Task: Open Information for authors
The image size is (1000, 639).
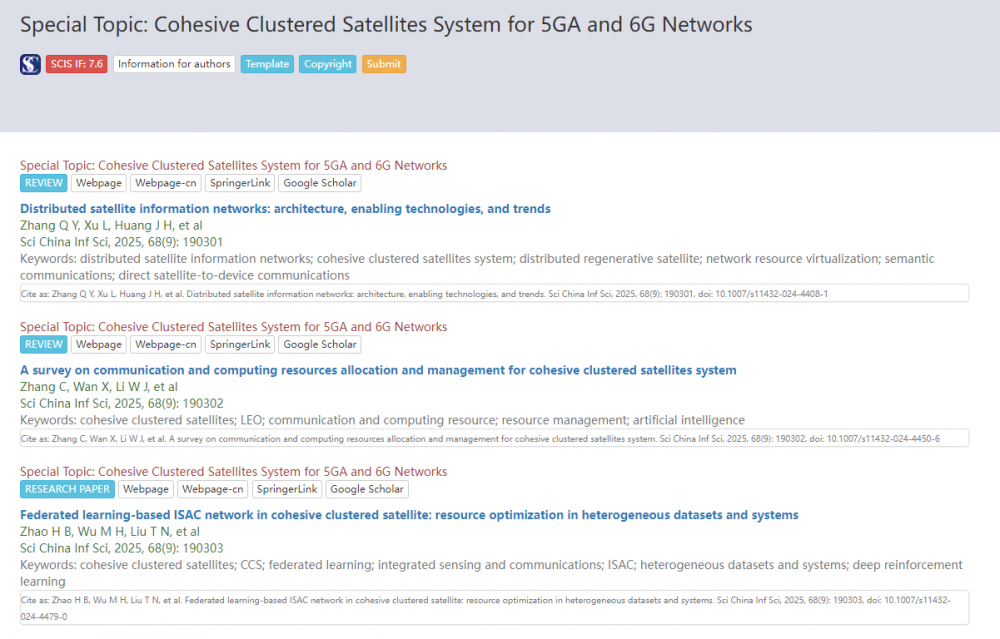Action: tap(174, 64)
